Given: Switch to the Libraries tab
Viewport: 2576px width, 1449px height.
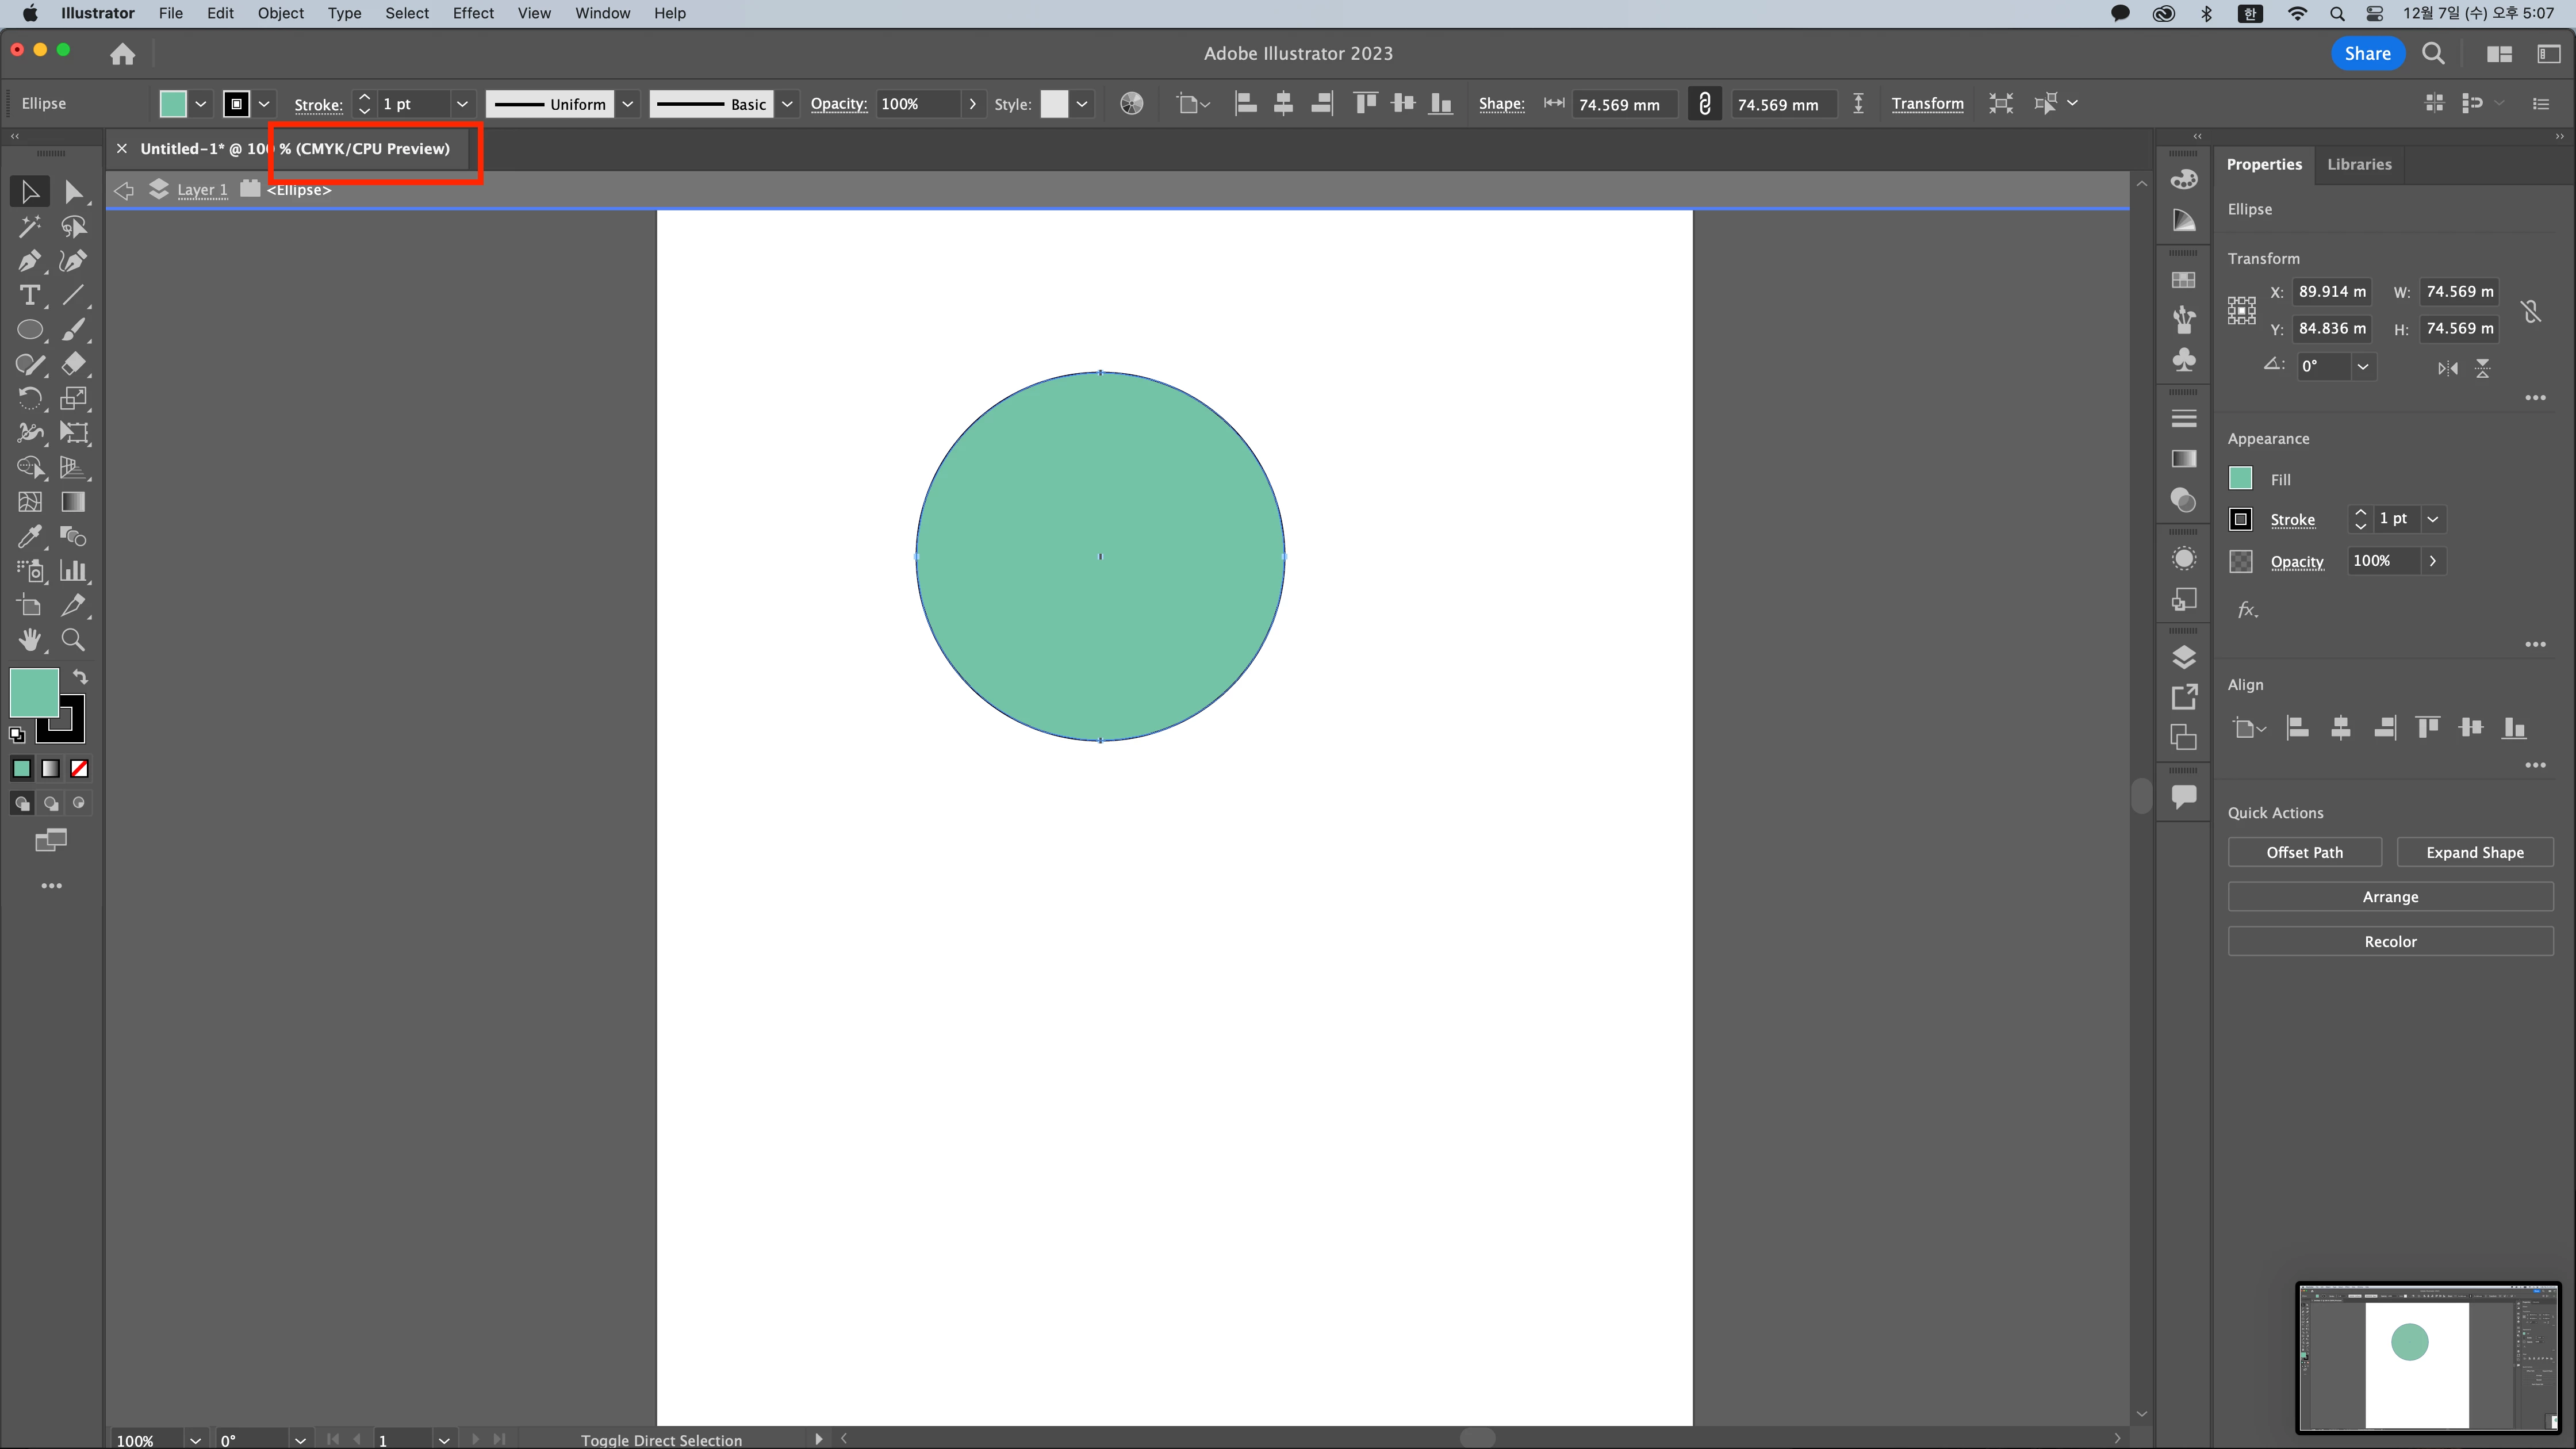Looking at the screenshot, I should (2358, 164).
